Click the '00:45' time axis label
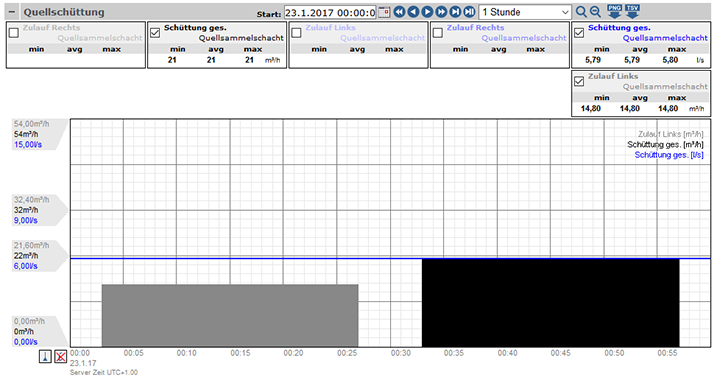Viewport: 720px width, 380px height. point(561,353)
